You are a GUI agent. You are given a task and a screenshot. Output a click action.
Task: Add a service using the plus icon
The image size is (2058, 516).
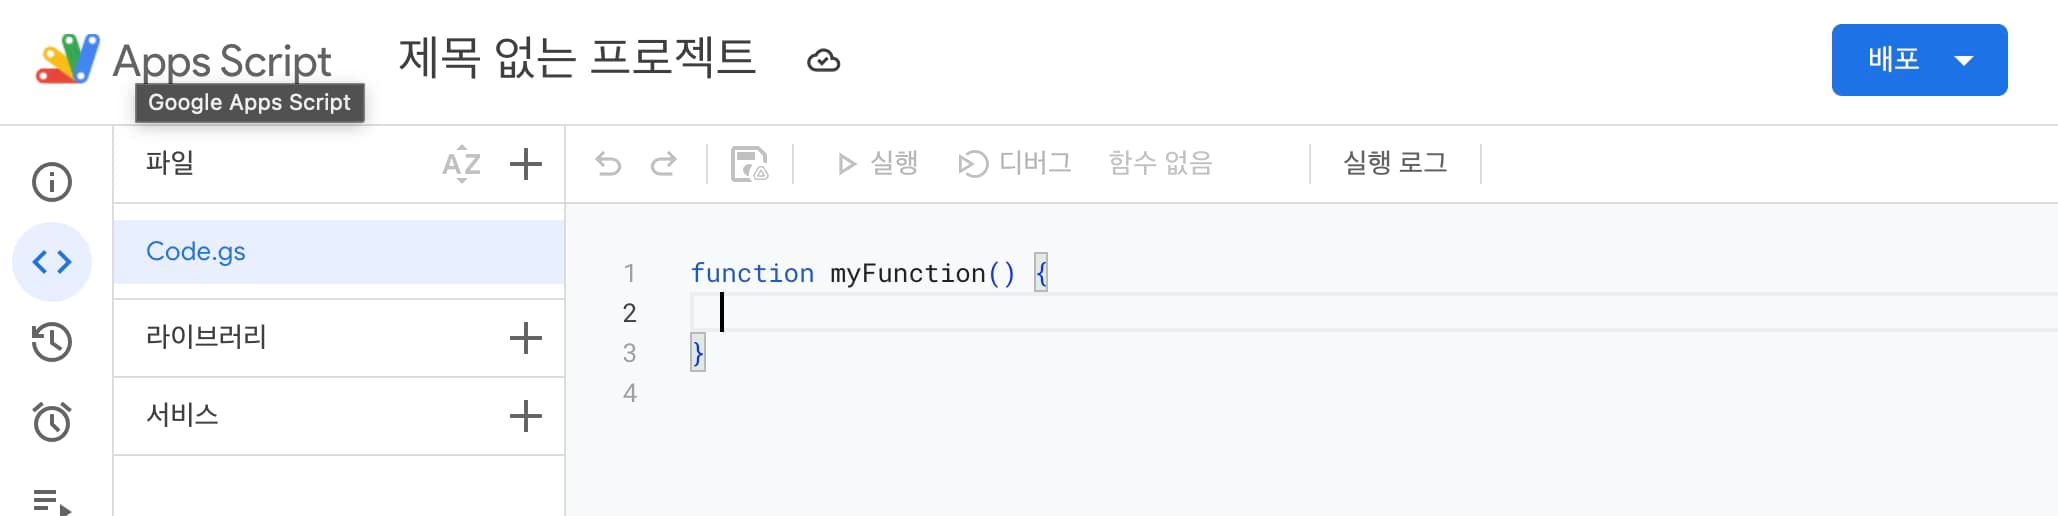[x=526, y=416]
